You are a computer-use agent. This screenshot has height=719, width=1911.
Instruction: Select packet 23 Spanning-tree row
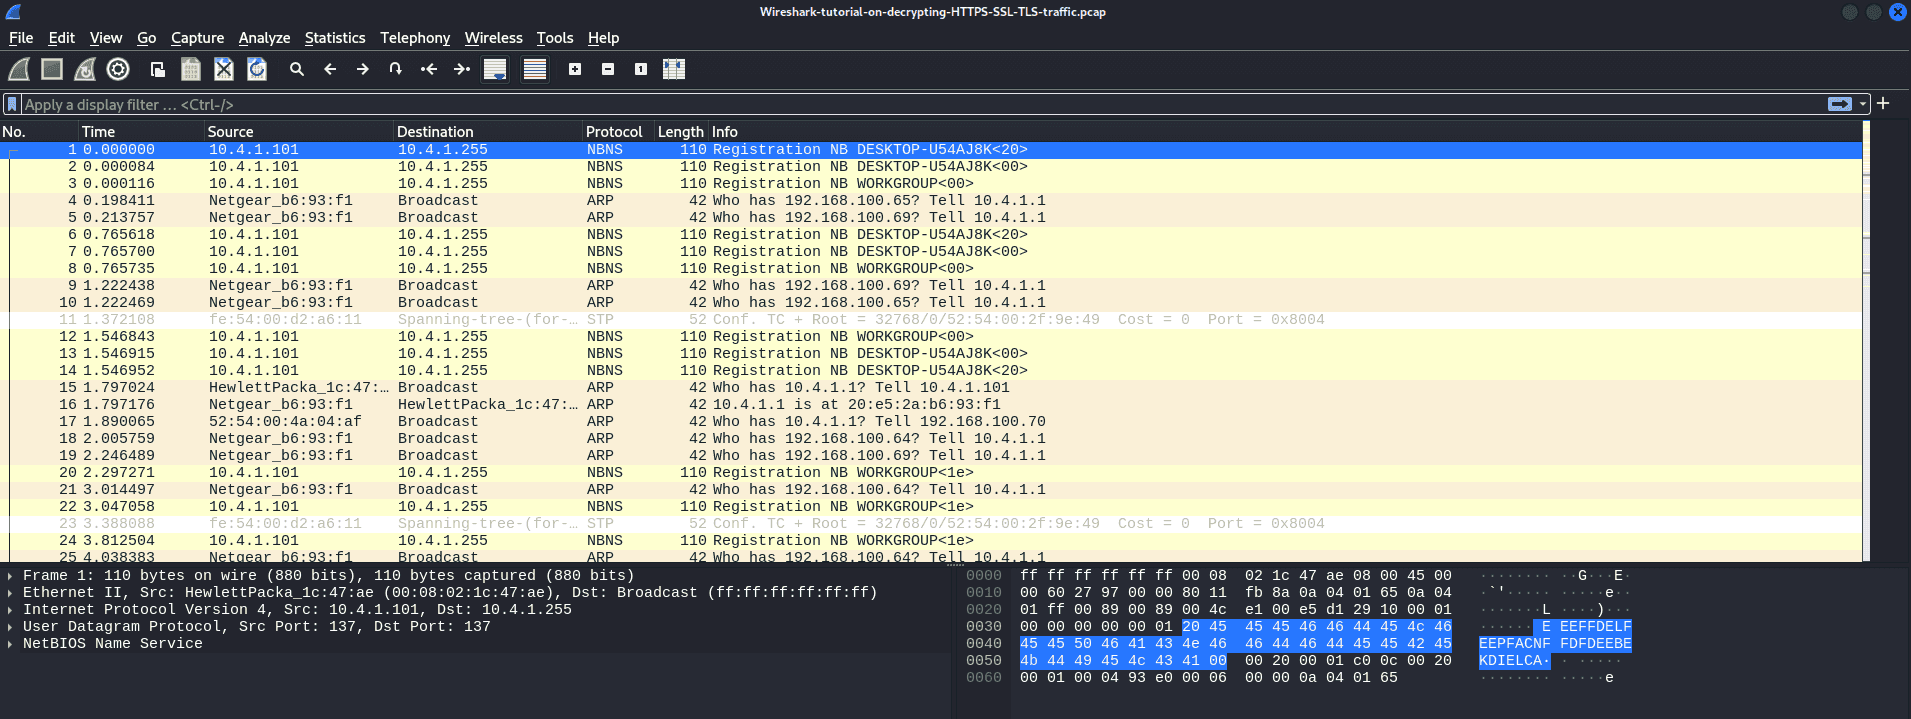click(931, 524)
